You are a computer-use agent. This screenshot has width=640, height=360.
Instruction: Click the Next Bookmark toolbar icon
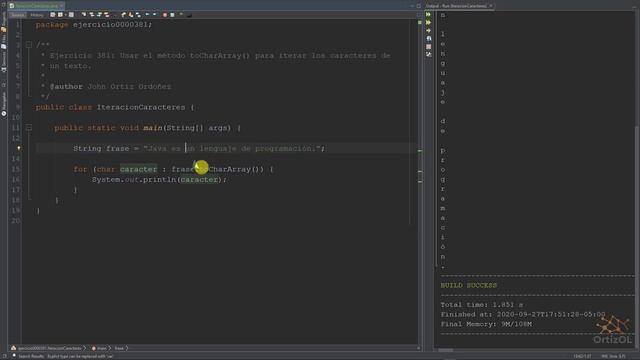[x=131, y=15]
